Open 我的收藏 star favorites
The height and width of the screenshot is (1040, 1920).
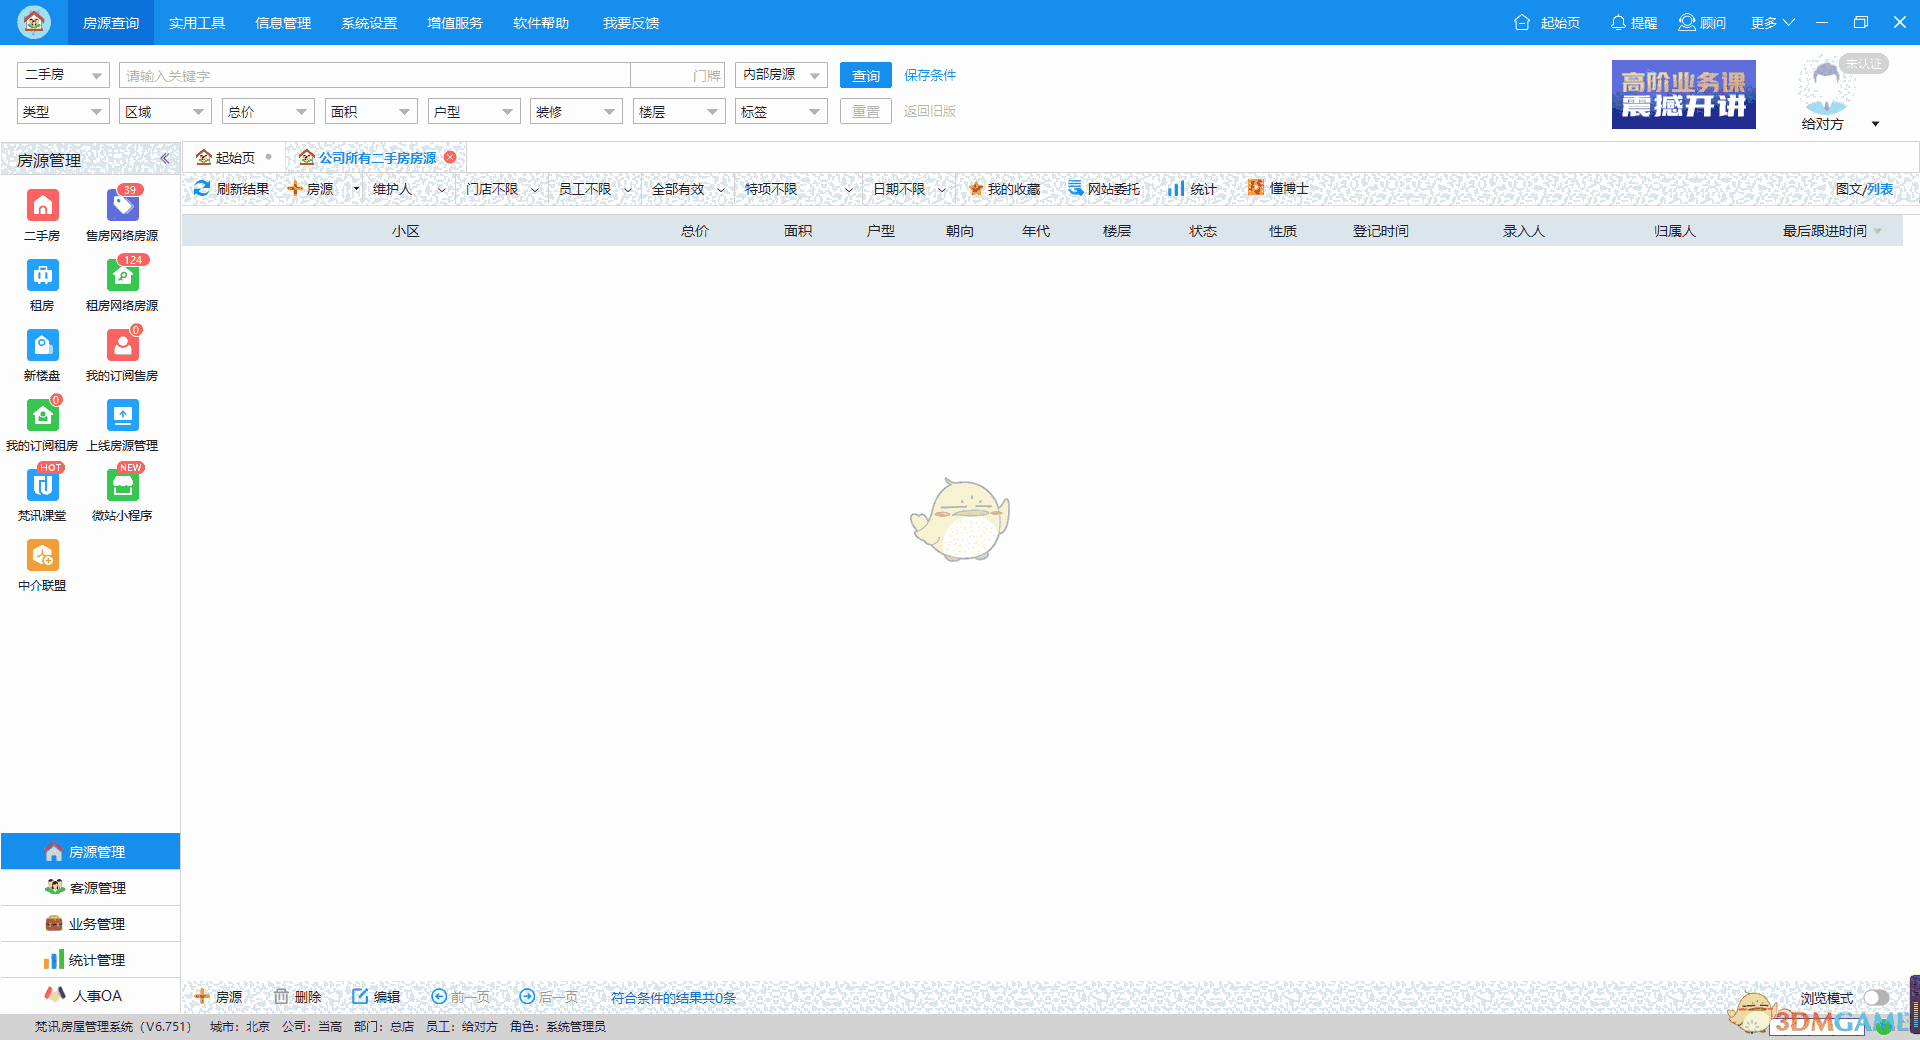pos(1004,189)
